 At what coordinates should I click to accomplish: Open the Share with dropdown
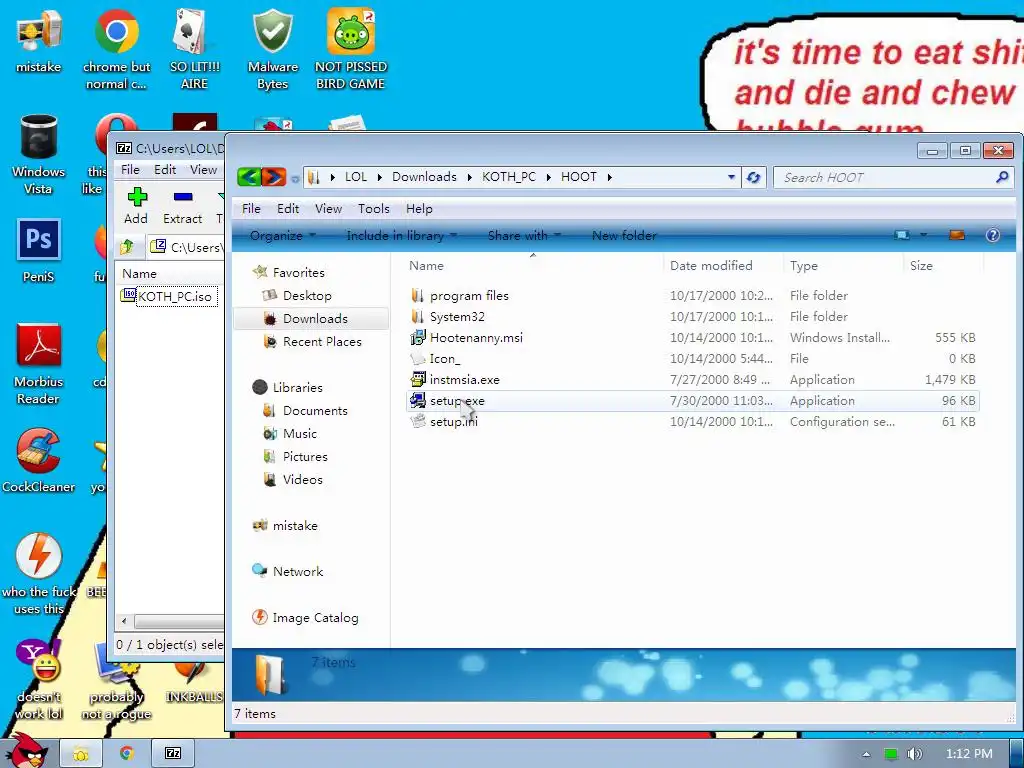524,236
